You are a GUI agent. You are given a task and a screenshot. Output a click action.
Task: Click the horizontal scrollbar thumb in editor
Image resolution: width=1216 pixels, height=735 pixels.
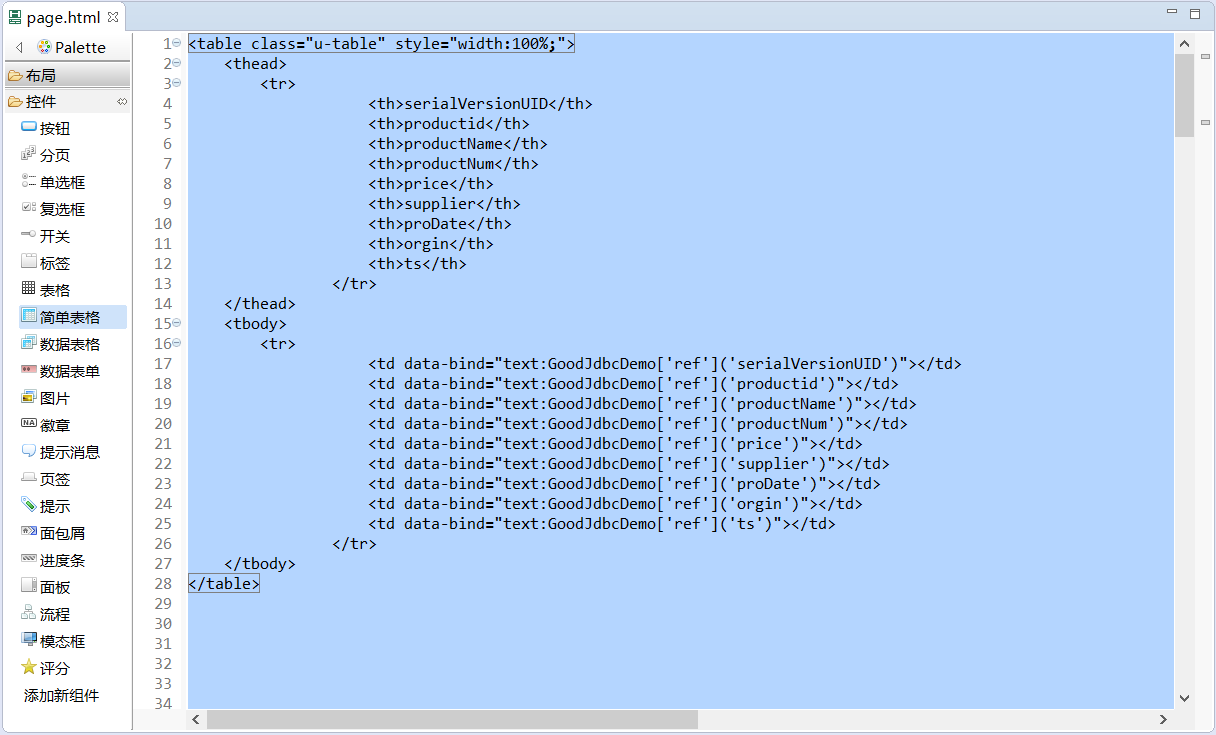pyautogui.click(x=452, y=719)
